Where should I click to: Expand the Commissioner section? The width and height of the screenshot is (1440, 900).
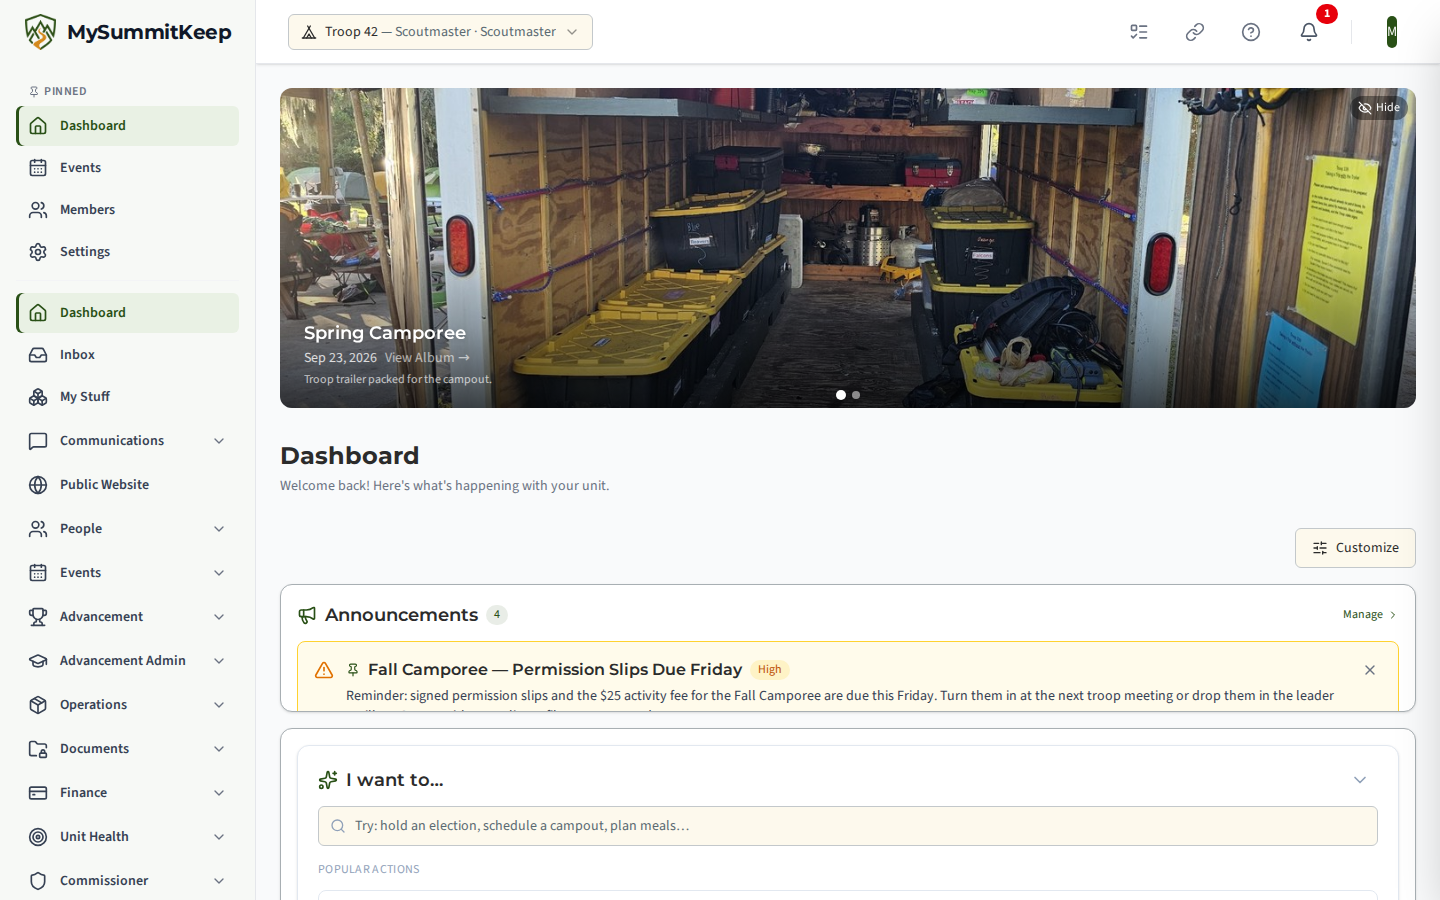pyautogui.click(x=127, y=881)
